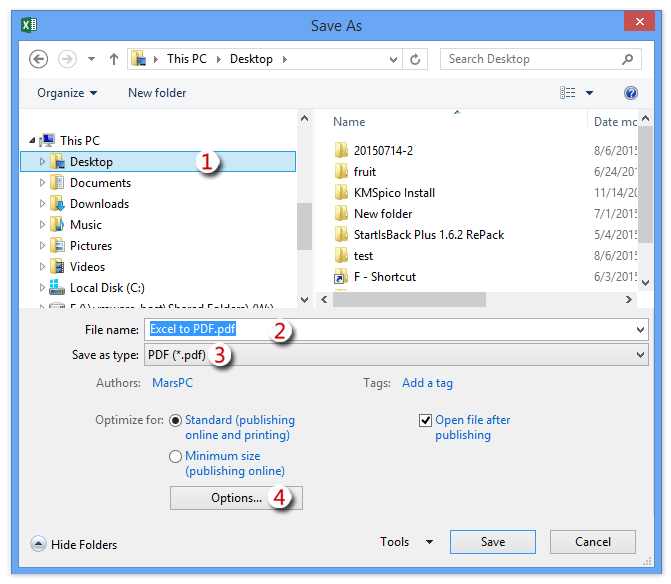The image size is (671, 584).
Task: Select Minimum size optimization option
Action: [176, 457]
